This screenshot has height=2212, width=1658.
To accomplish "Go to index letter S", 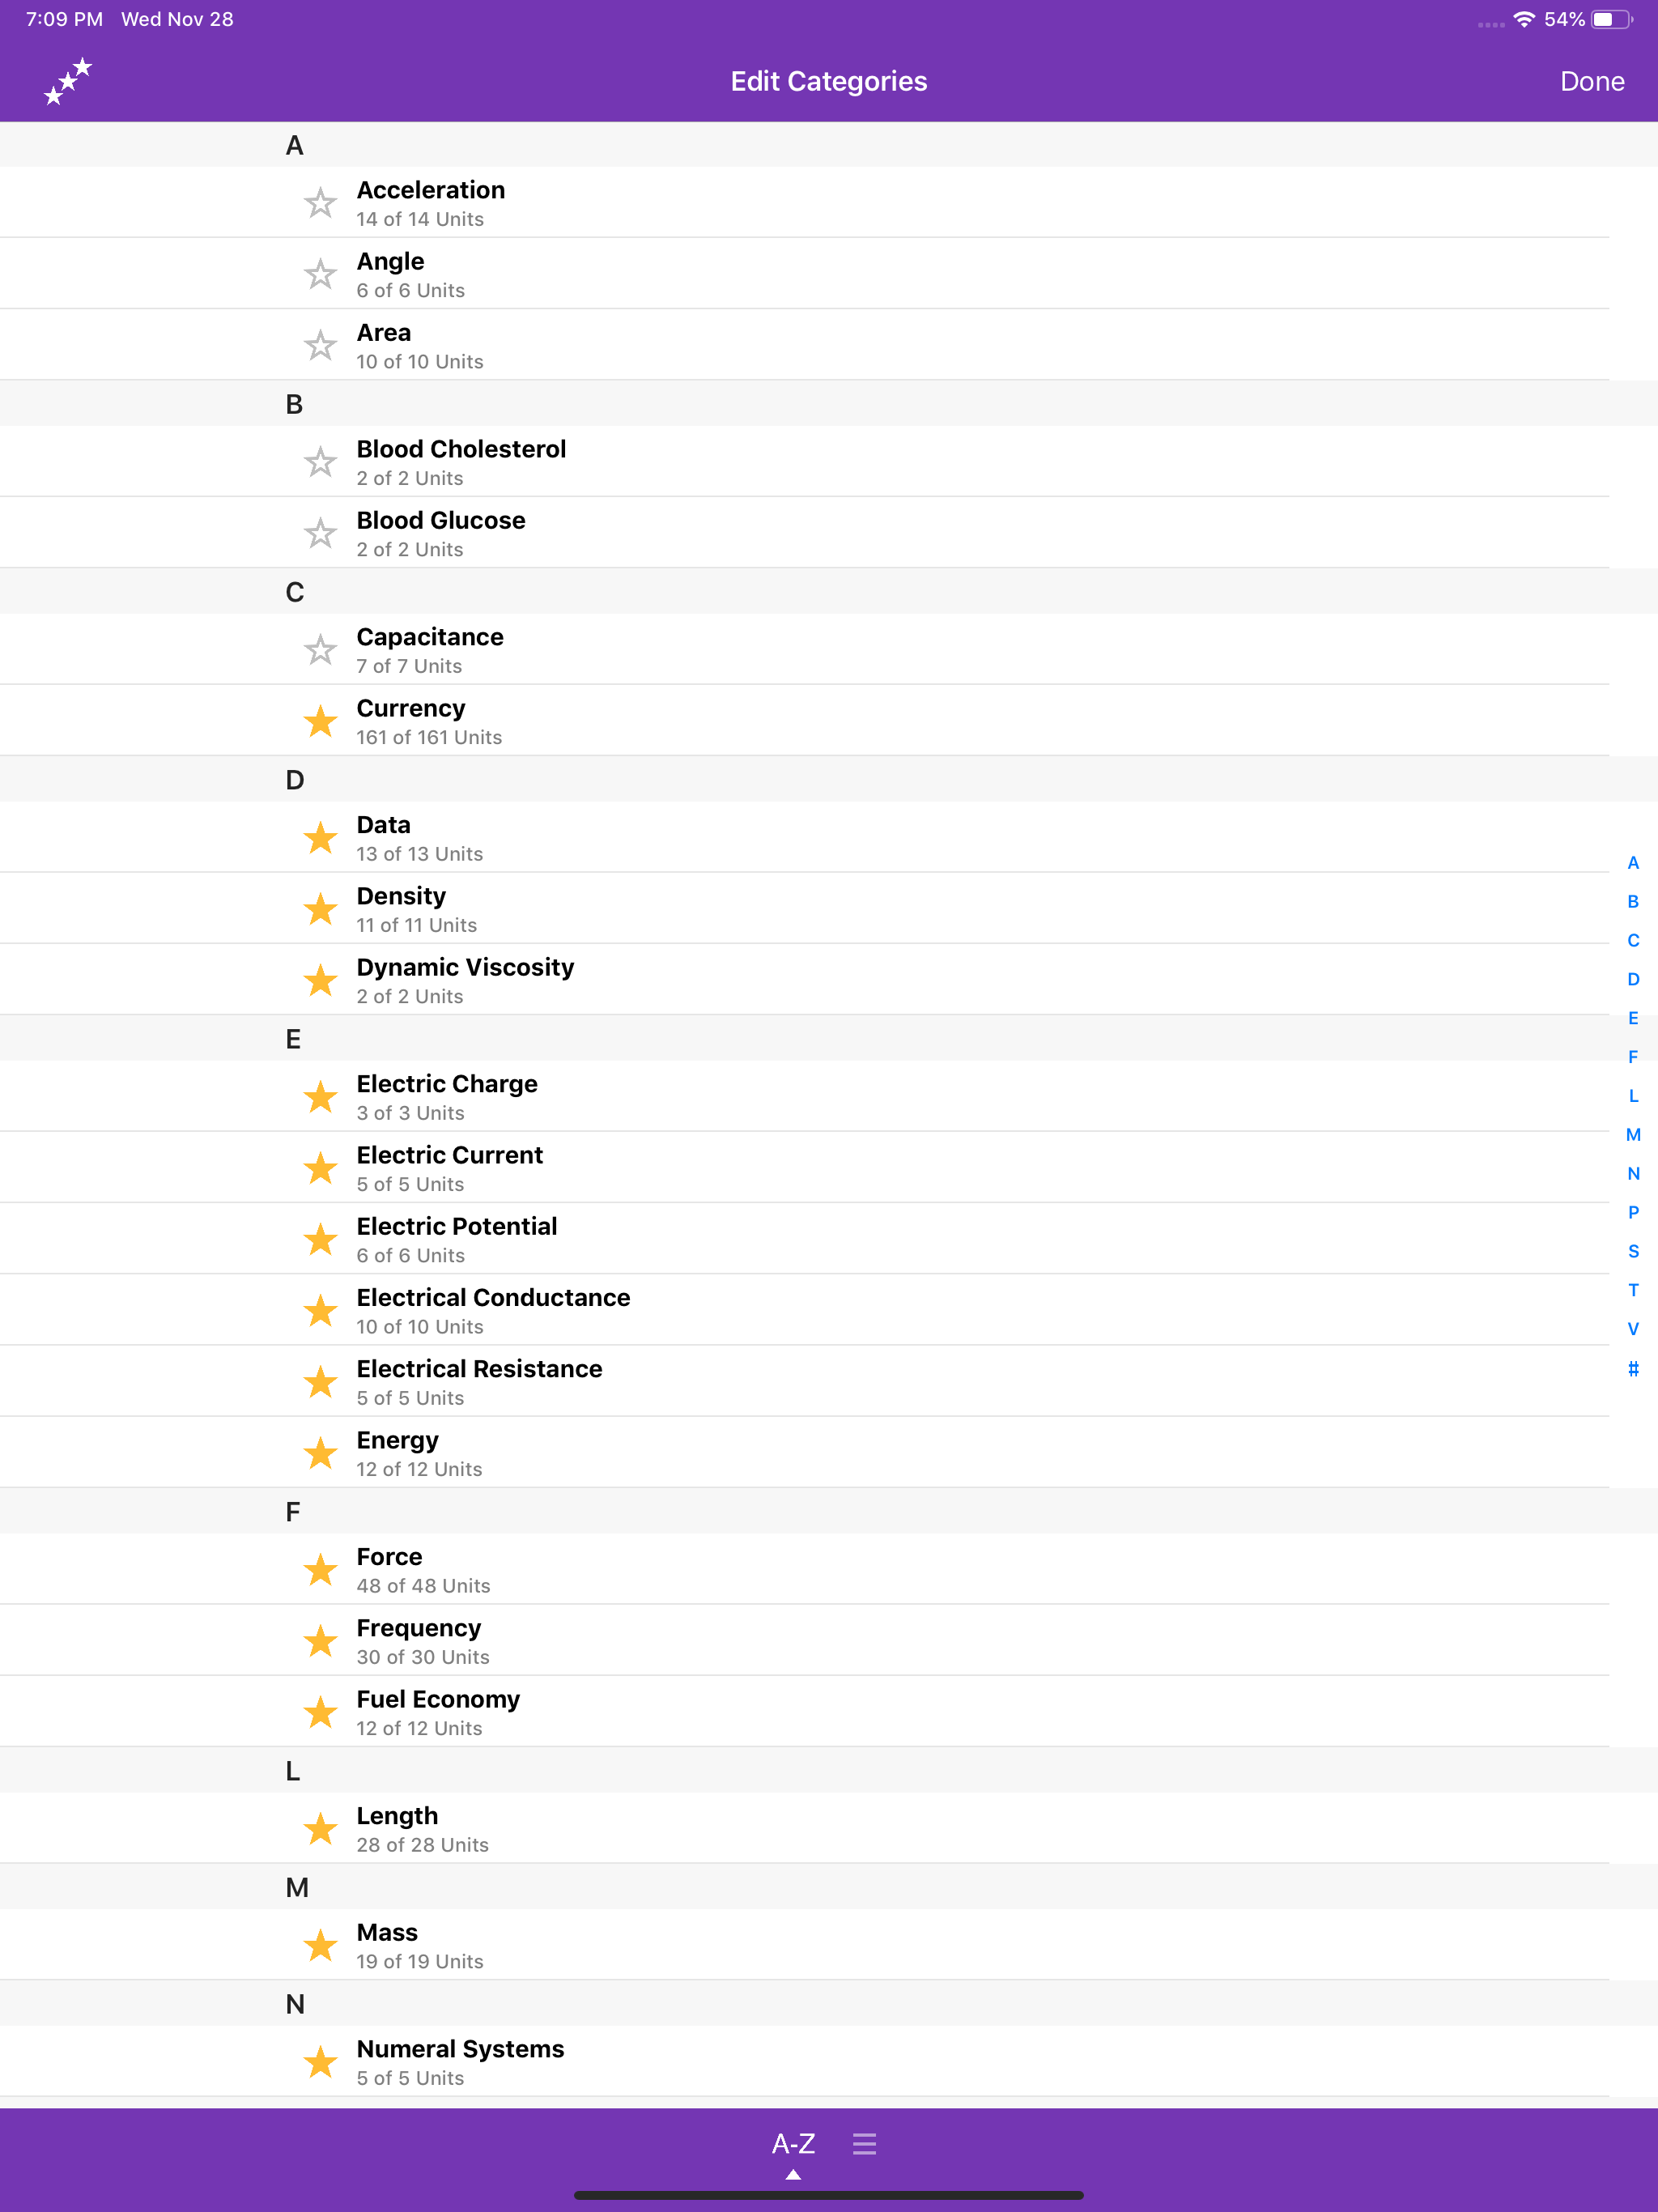I will pyautogui.click(x=1633, y=1252).
